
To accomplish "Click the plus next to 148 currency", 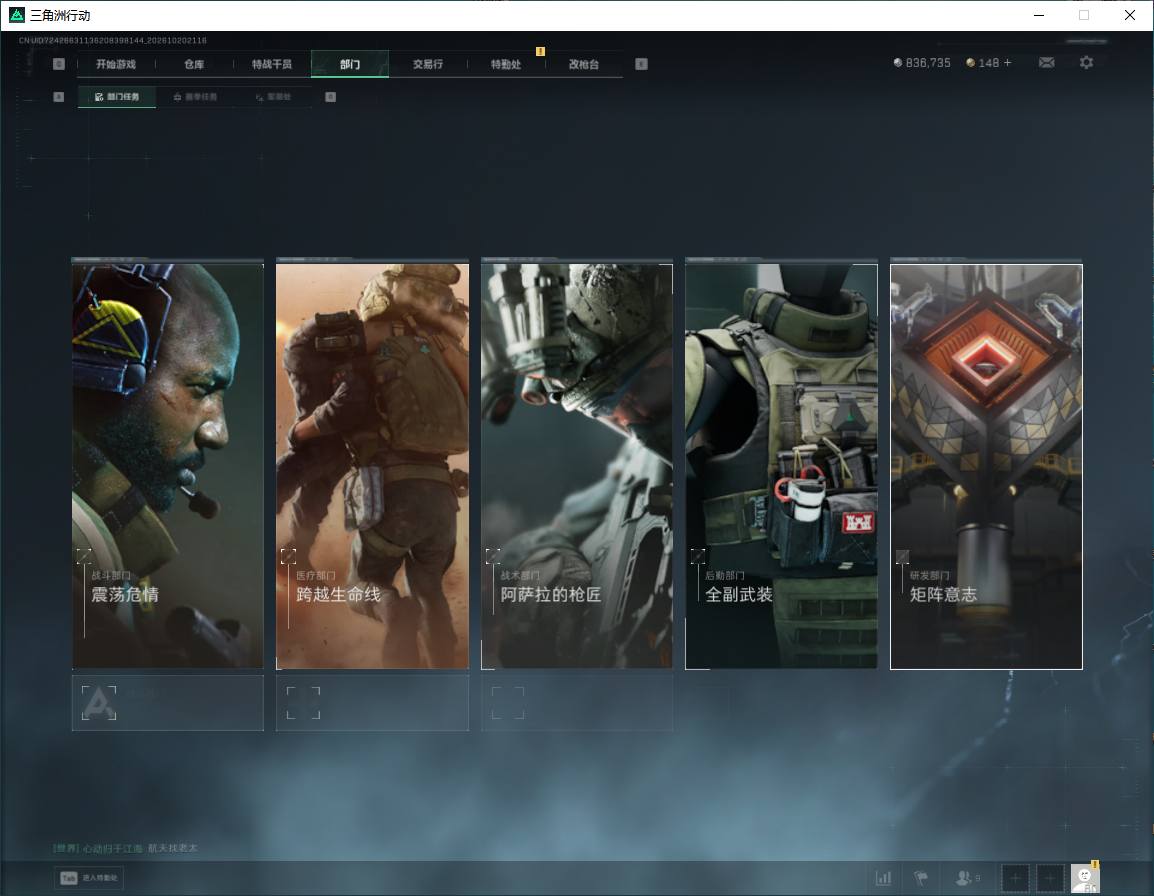I will pyautogui.click(x=1008, y=63).
